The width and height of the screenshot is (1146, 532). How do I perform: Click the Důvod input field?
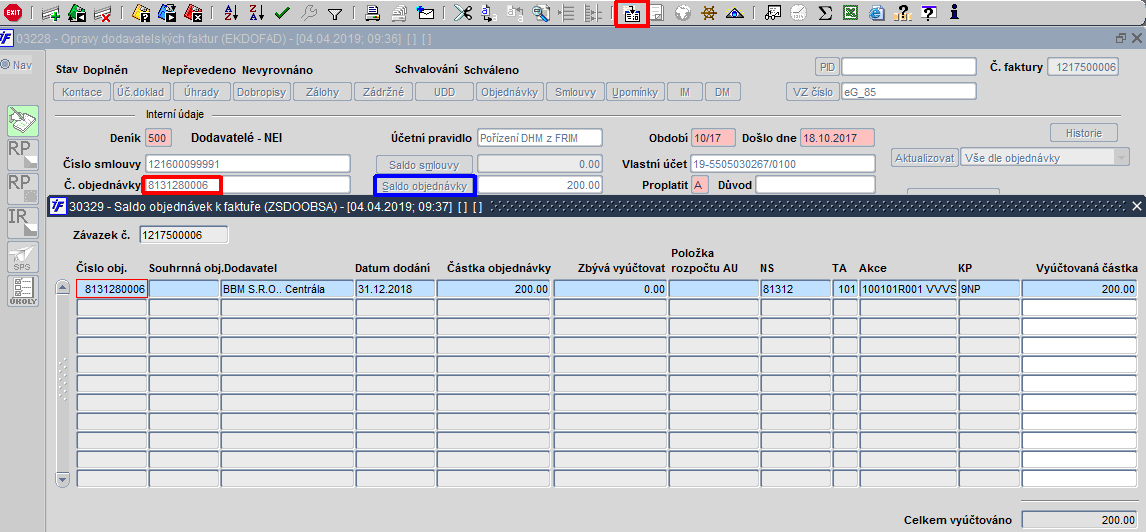[x=815, y=185]
